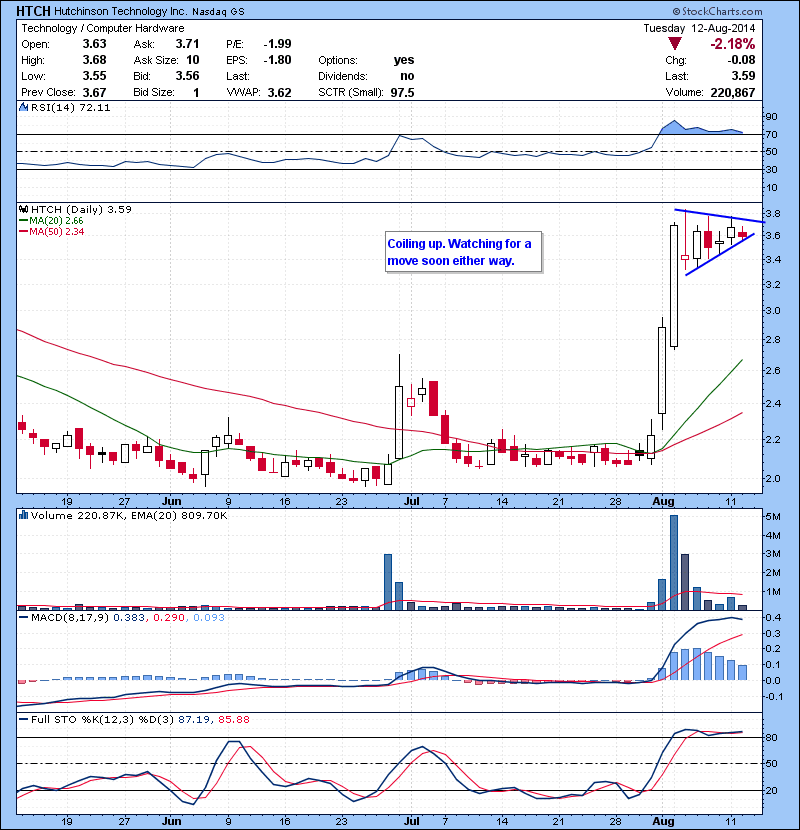800x830 pixels.
Task: Click the 3.8 price axis label
Action: point(773,214)
